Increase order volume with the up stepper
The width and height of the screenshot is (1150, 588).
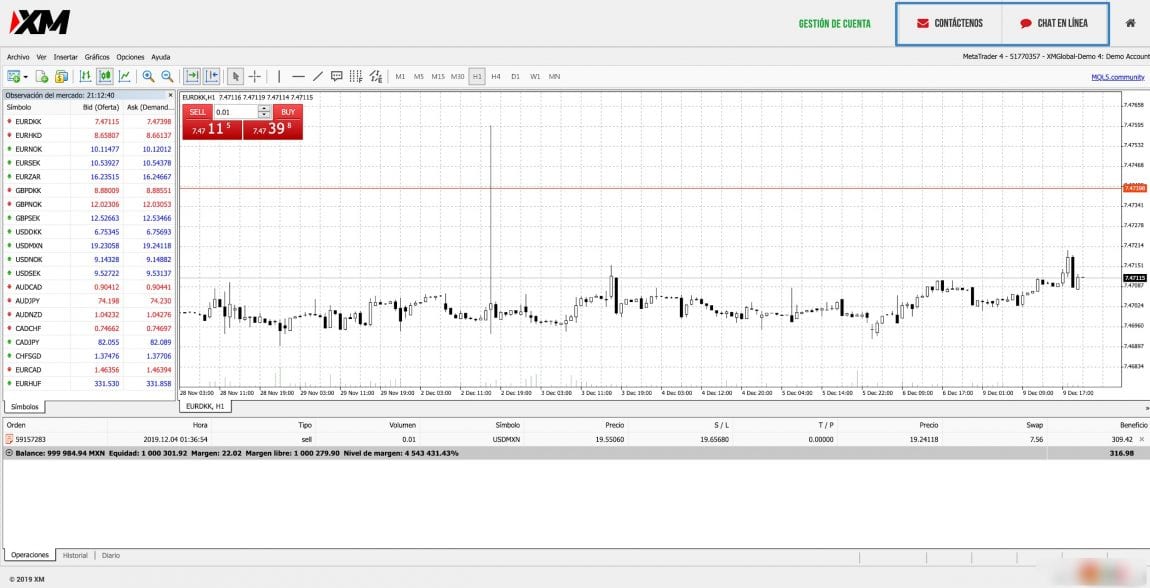coord(264,109)
